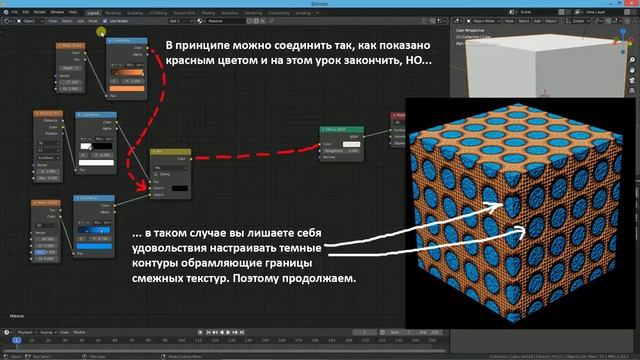The width and height of the screenshot is (640, 360).
Task: Switch to the Rendering workspace tab
Action: [253, 13]
